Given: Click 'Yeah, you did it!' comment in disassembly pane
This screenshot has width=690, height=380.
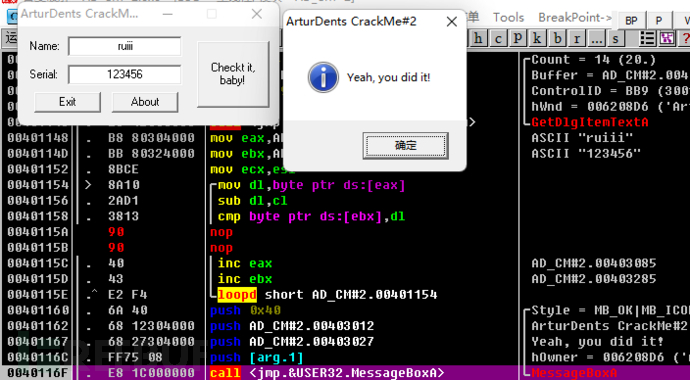Looking at the screenshot, I should point(598,342).
